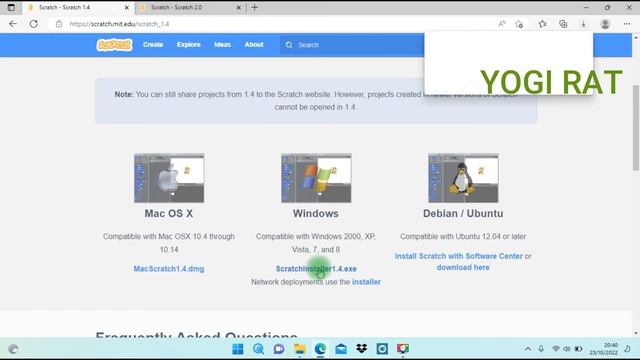
Task: Click the Windows heading text
Action: (x=316, y=213)
